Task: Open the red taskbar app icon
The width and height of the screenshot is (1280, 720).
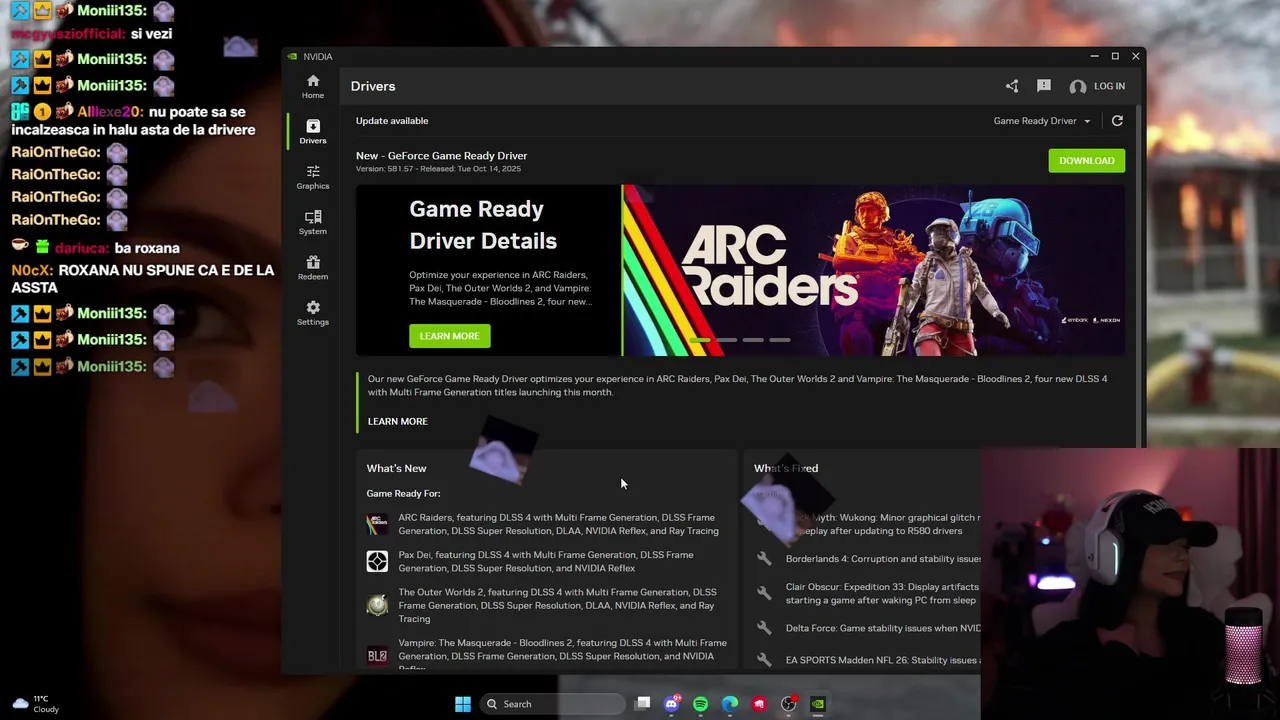Action: (x=759, y=704)
